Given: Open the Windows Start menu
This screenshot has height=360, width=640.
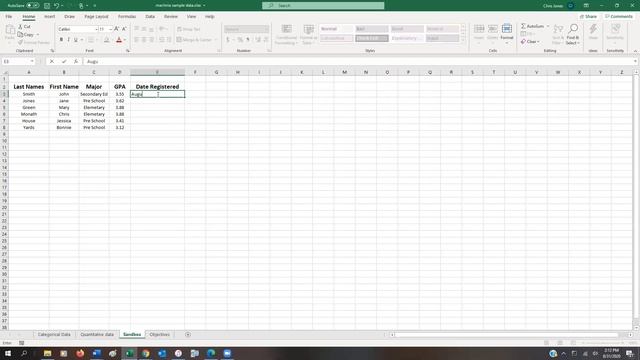Looking at the screenshot, I should pyautogui.click(x=8, y=353).
